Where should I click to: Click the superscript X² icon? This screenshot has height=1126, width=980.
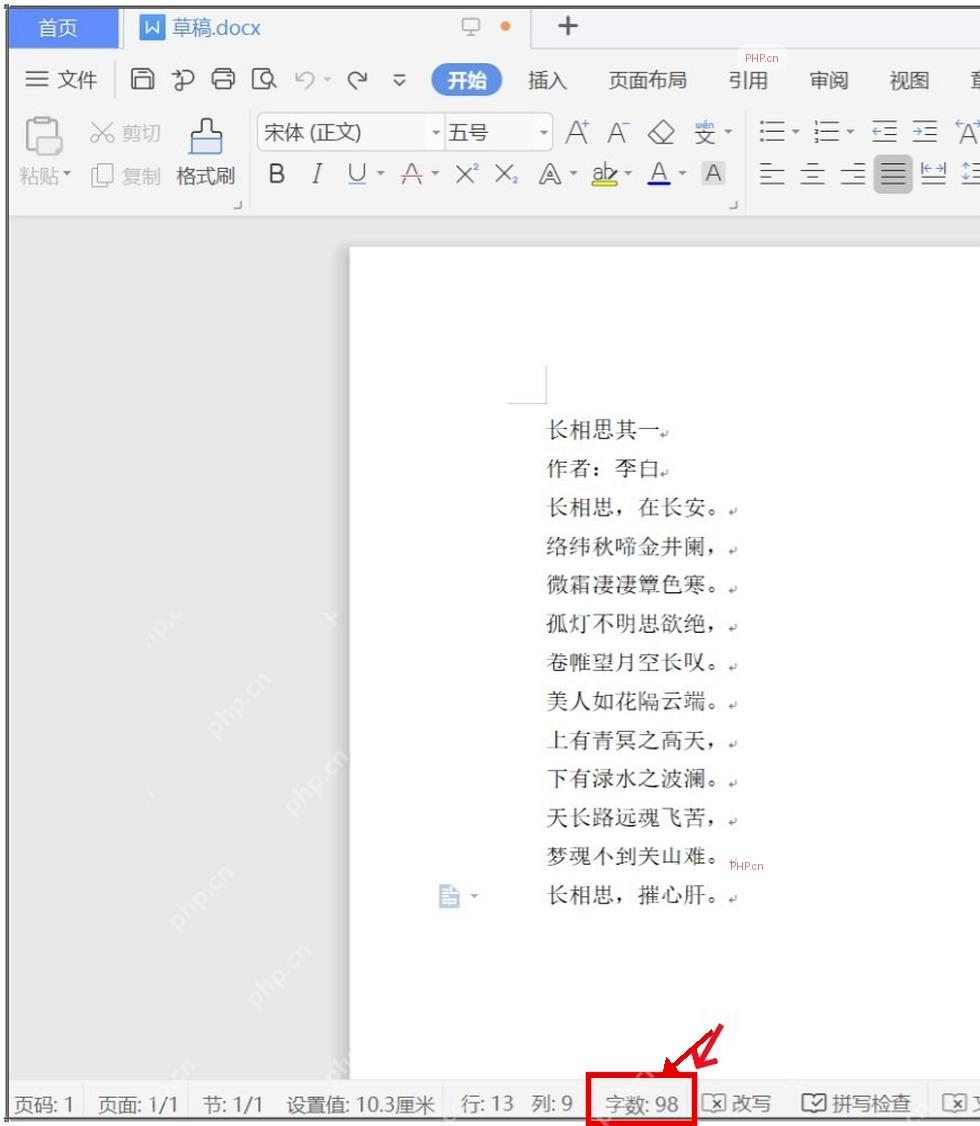point(467,173)
